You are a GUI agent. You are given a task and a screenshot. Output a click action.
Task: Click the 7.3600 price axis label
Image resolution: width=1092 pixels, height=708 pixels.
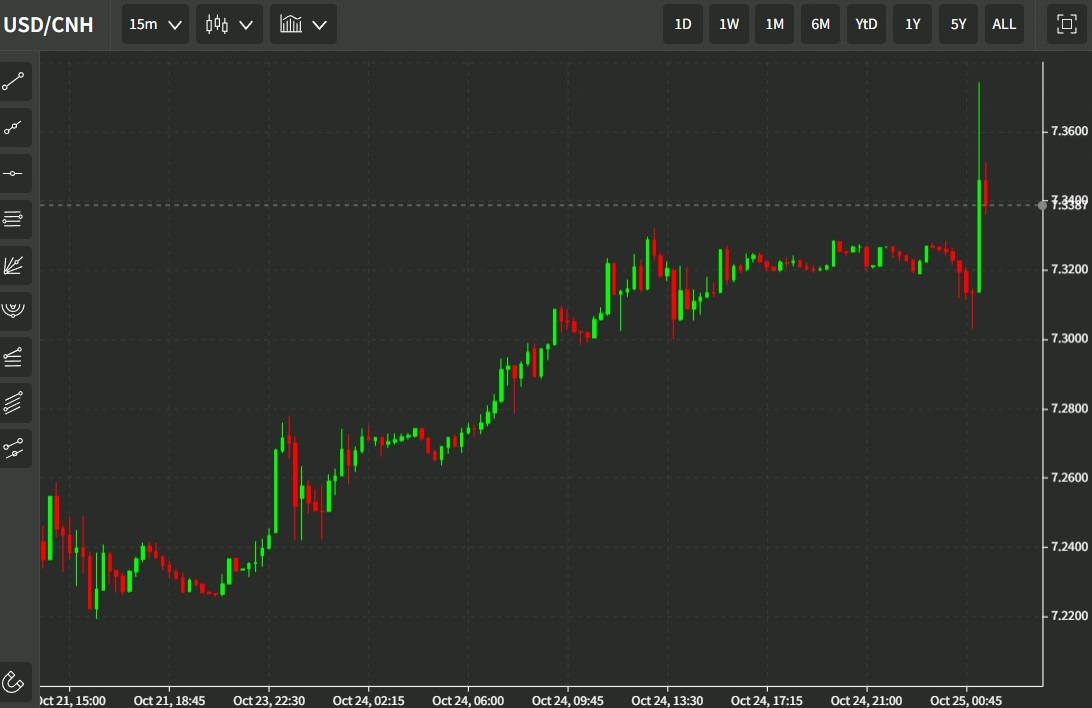[x=1069, y=131]
